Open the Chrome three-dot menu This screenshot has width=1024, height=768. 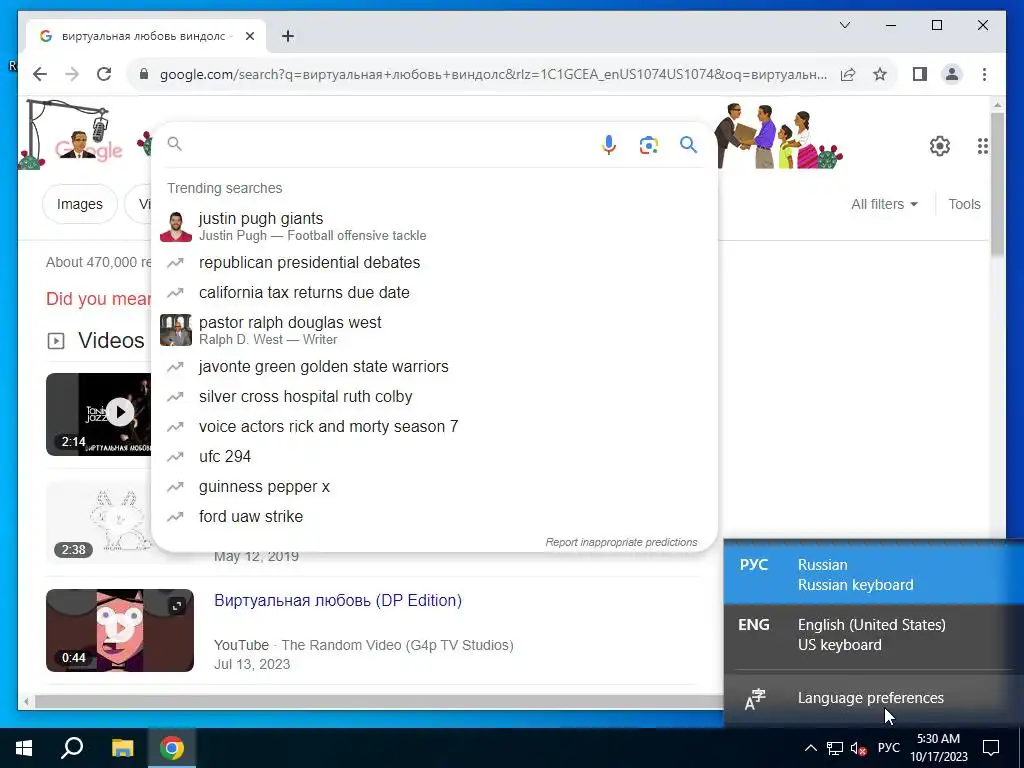(984, 74)
